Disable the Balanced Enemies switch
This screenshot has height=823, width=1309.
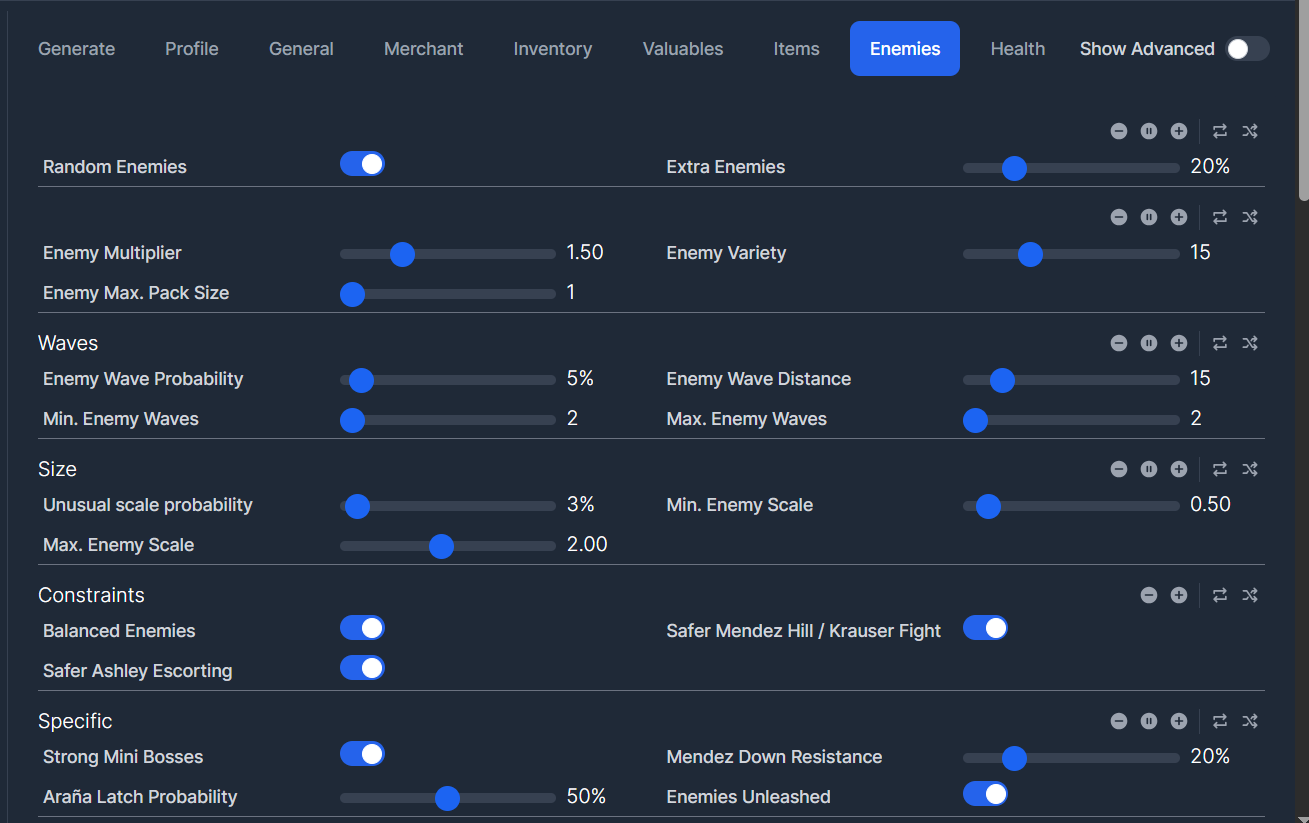click(362, 628)
